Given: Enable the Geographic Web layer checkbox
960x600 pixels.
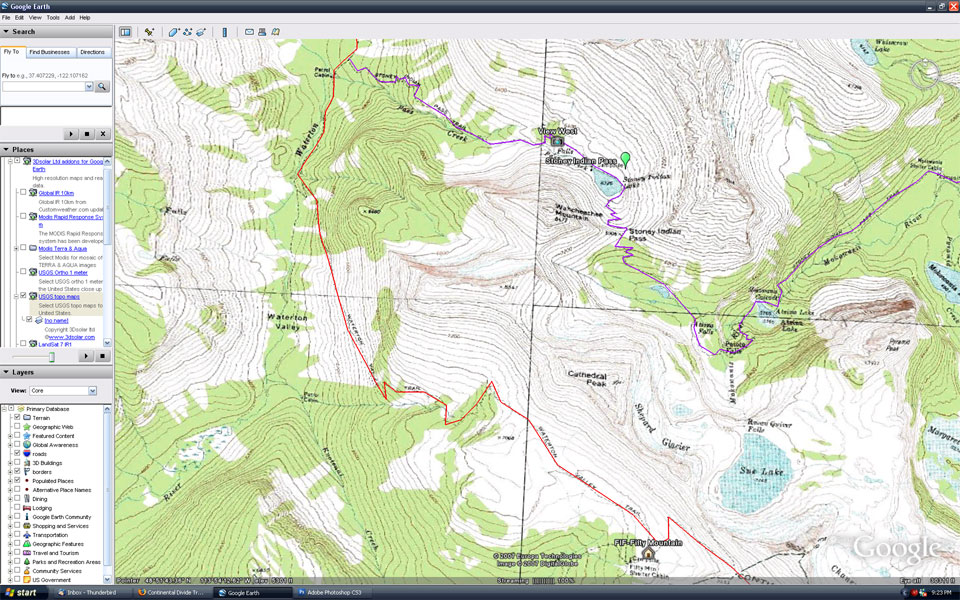Looking at the screenshot, I should tap(18, 427).
